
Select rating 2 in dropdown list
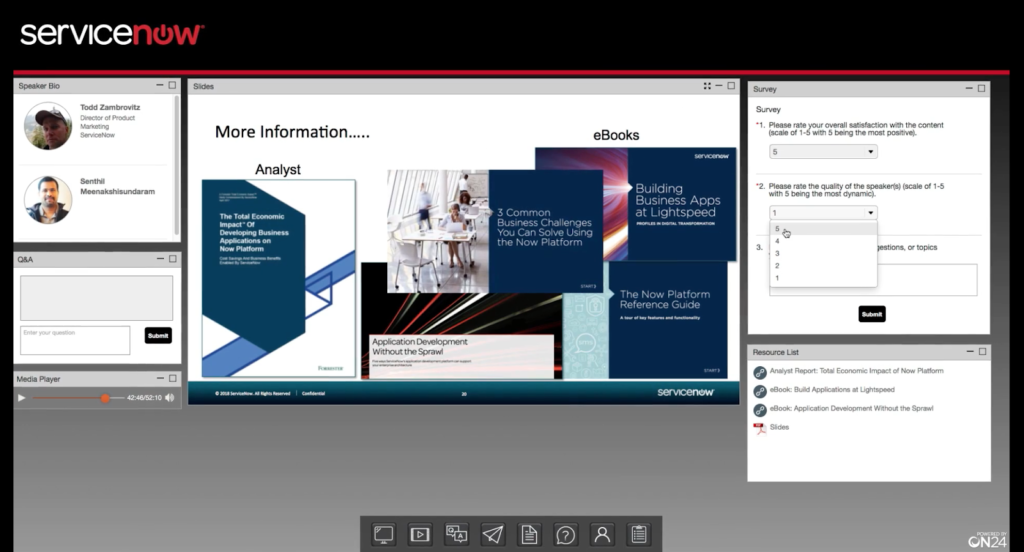coord(823,266)
